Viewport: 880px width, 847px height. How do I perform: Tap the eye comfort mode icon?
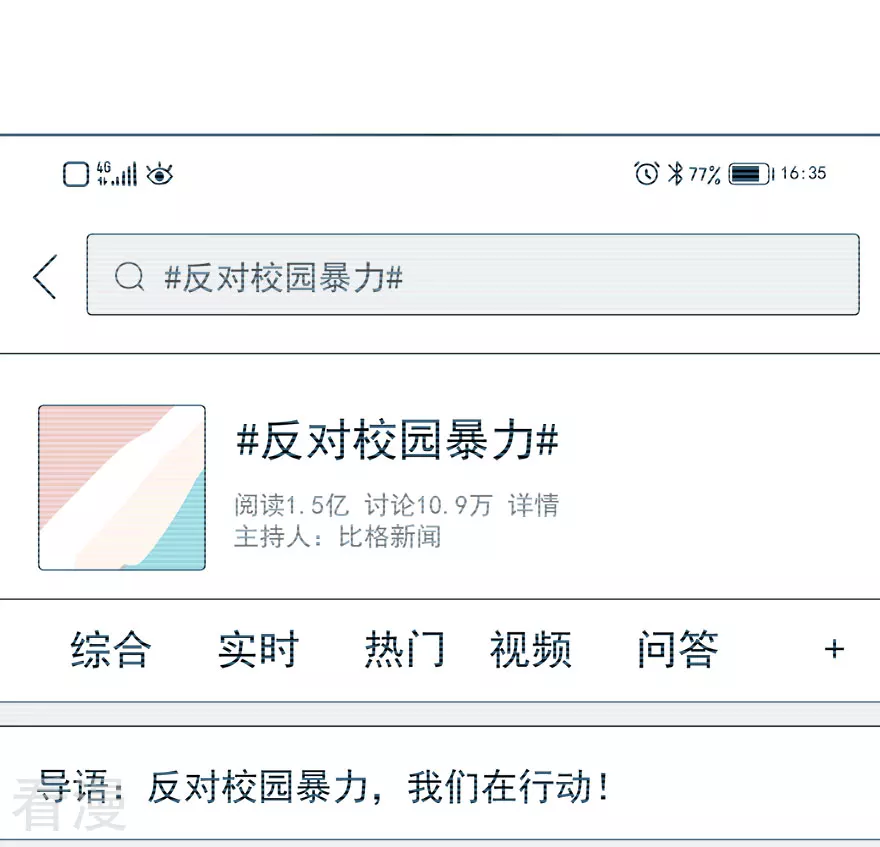[x=159, y=174]
